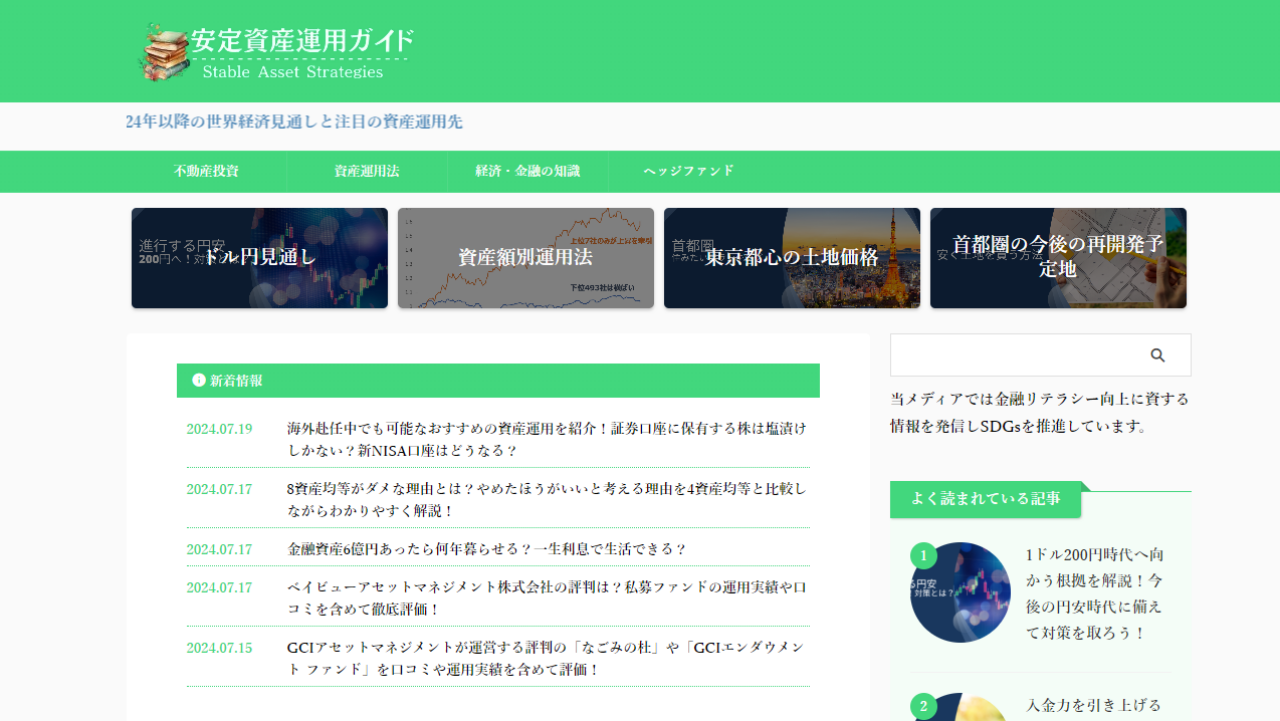Open the ドル円見通し featured card
1280x721 pixels.
coord(260,258)
